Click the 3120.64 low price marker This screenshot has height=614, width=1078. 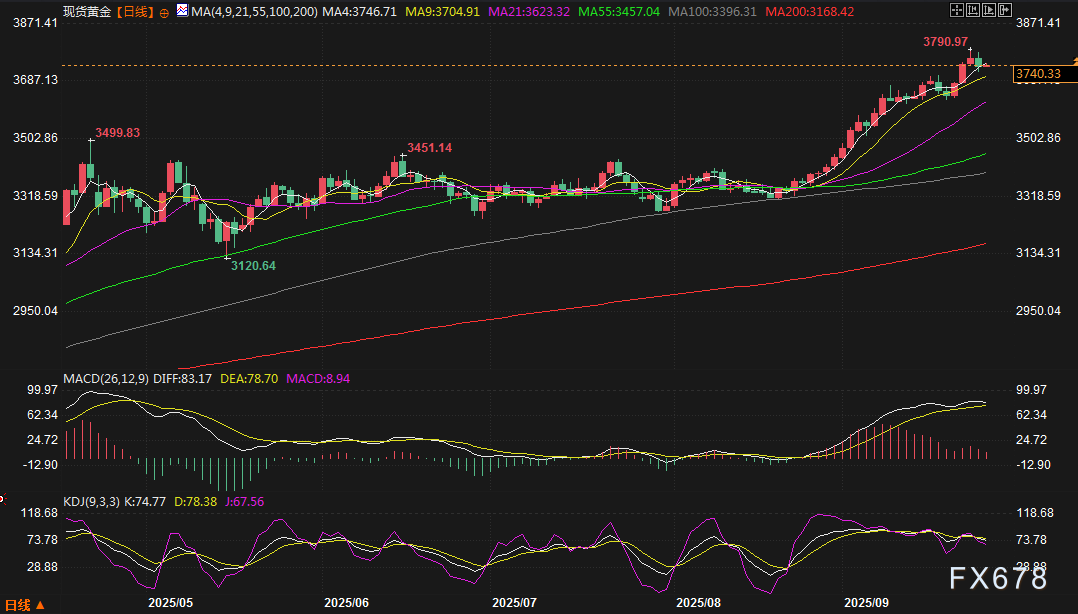255,266
